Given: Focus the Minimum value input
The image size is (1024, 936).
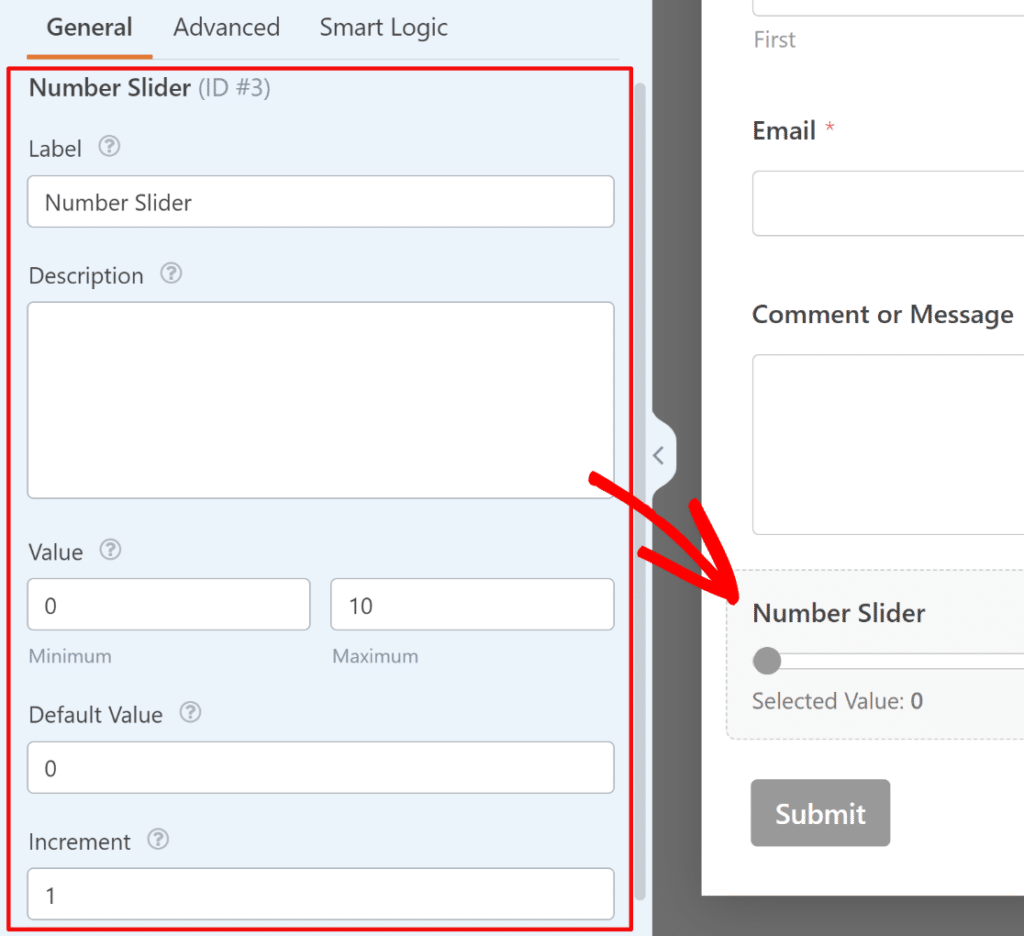Looking at the screenshot, I should 168,605.
